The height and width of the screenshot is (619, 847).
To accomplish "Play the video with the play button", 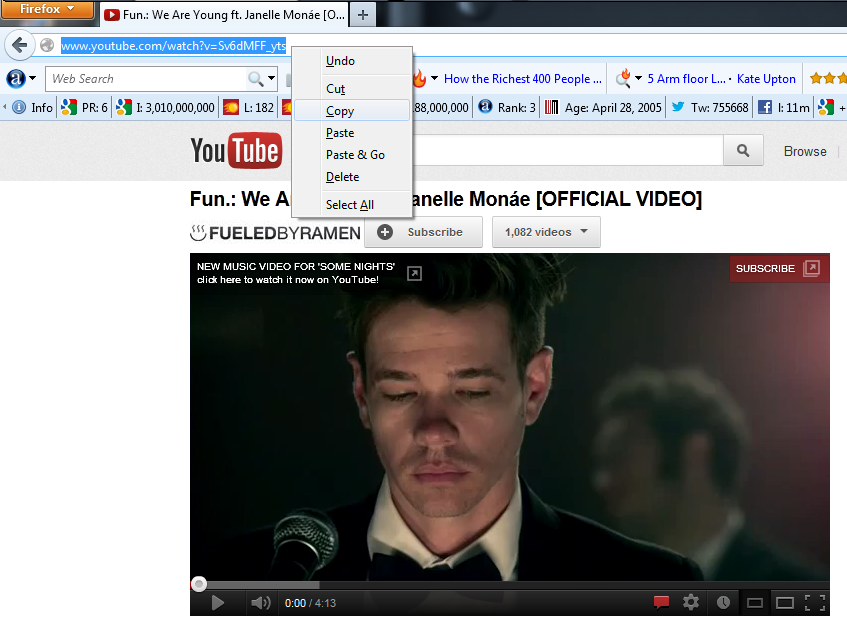I will coord(218,602).
